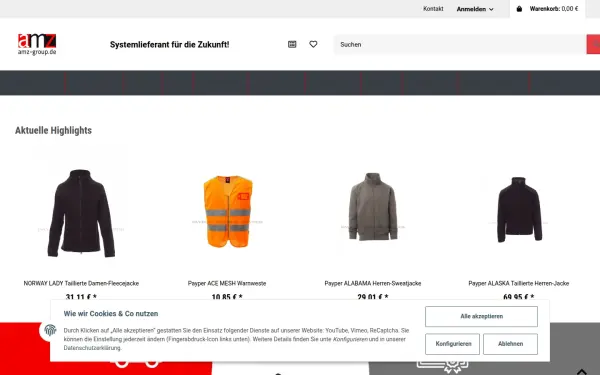Open Payper ALASKA Taillierte Herren-Jacke title

(518, 284)
